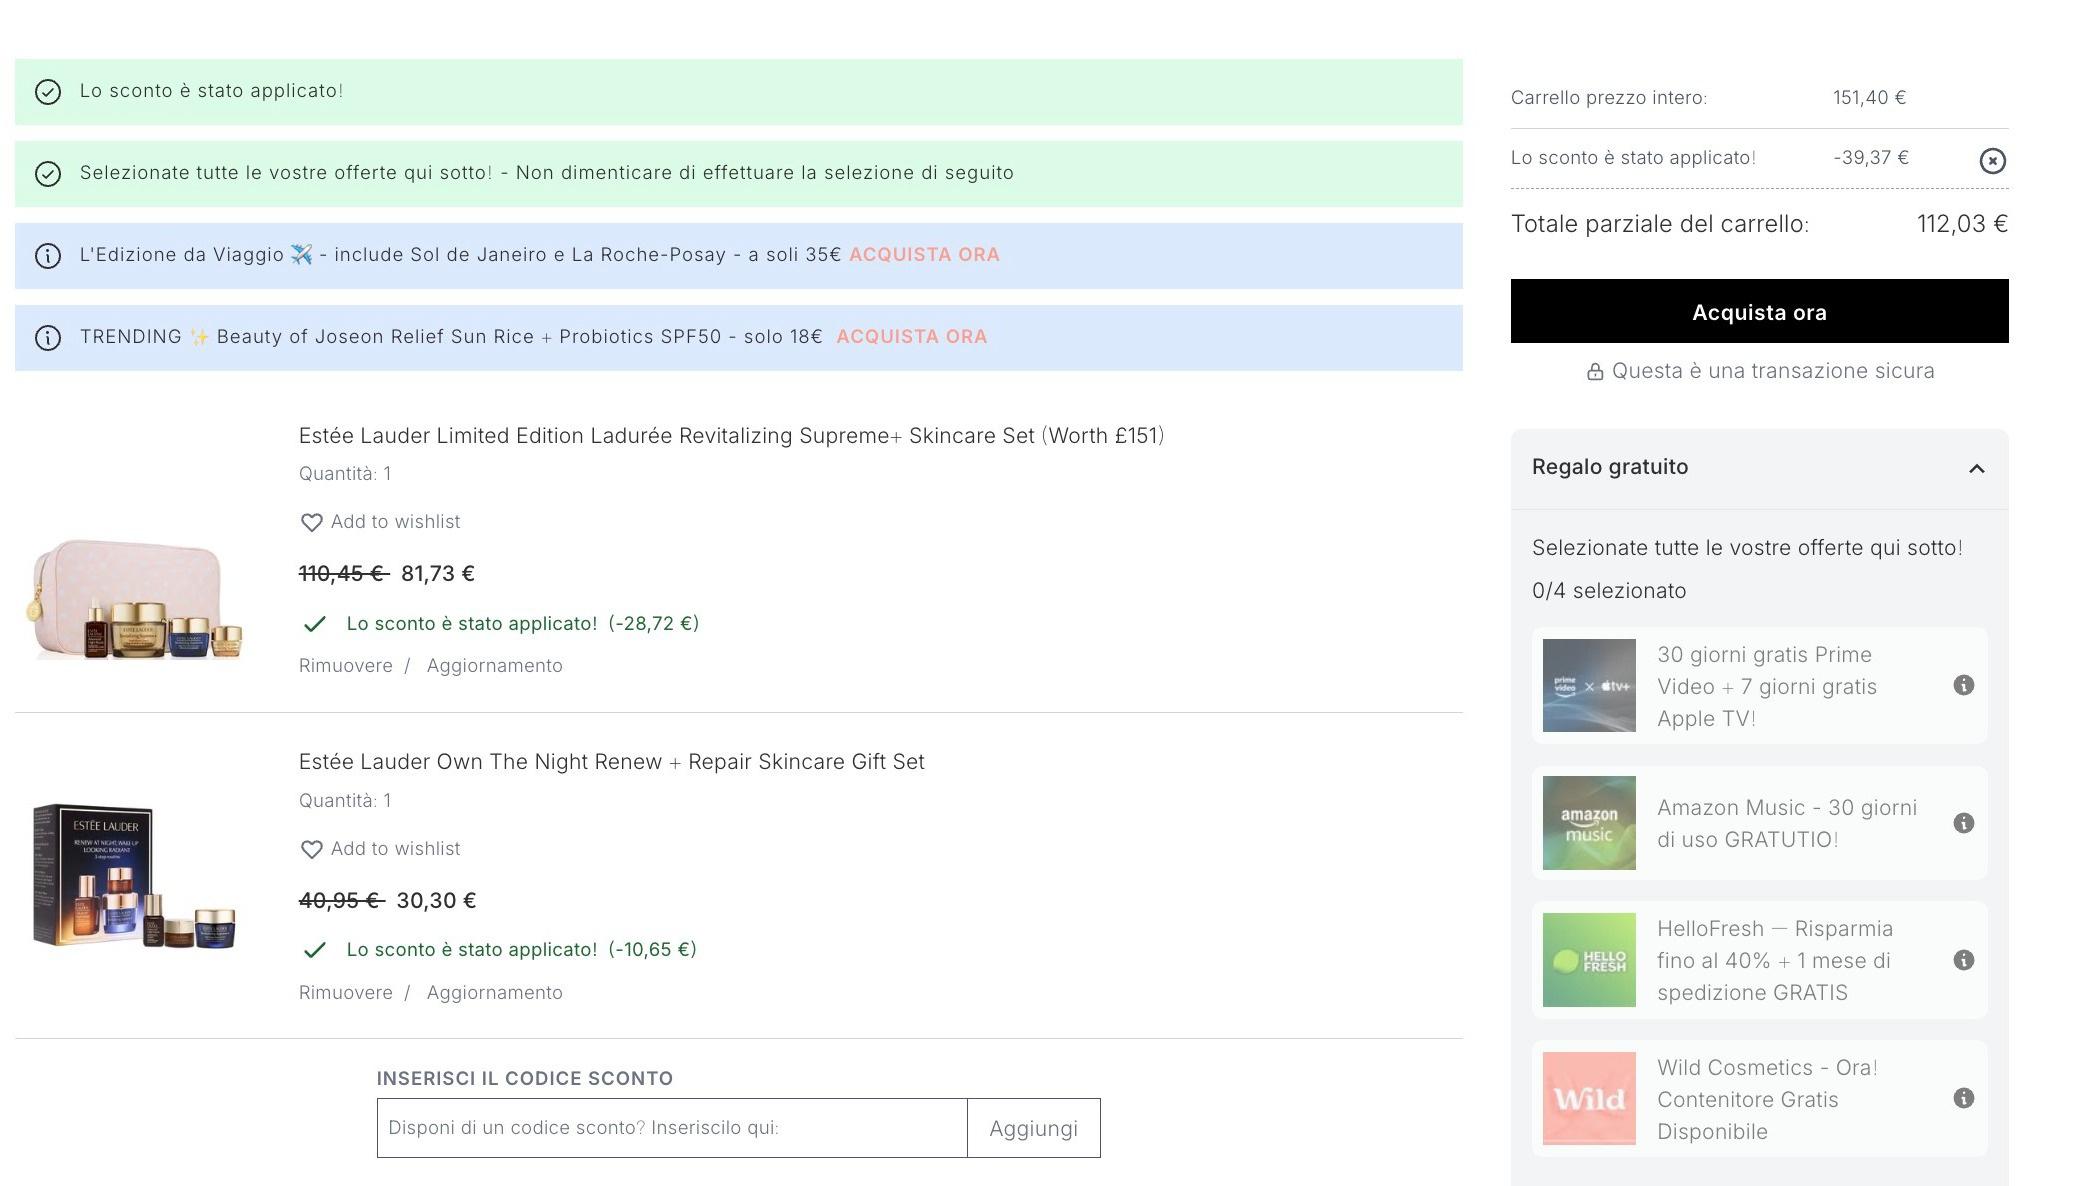Click the check icon in the 'Lo sconto è stato applicato!' banner
This screenshot has width=2078, height=1186.
point(48,92)
